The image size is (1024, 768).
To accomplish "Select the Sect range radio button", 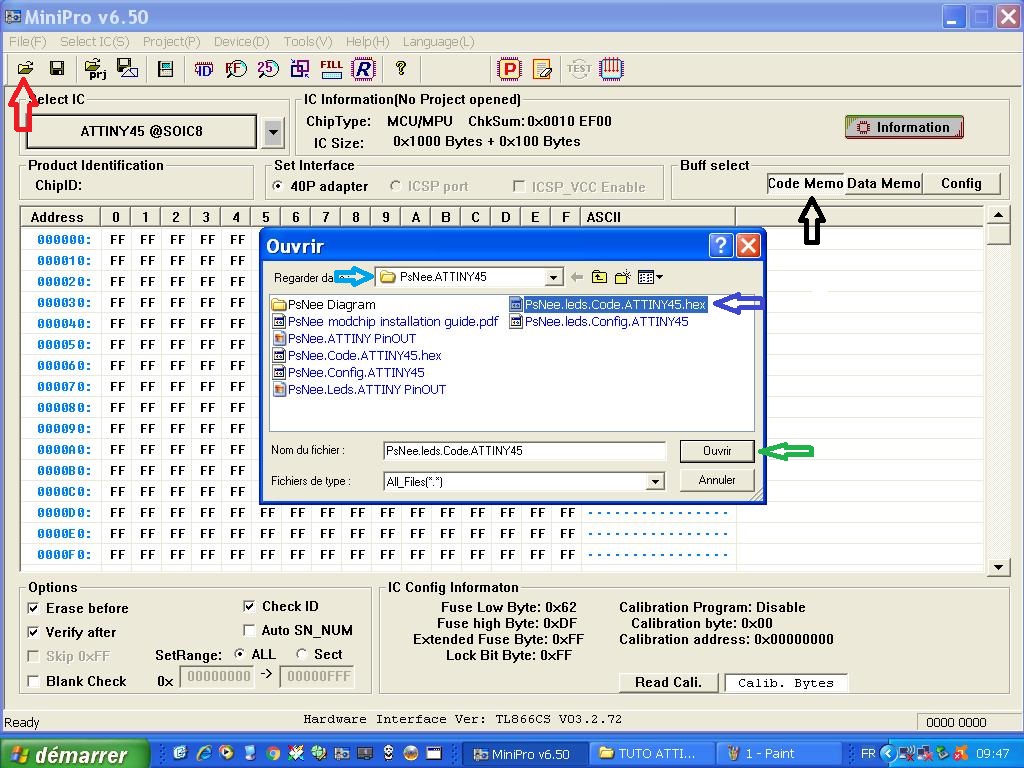I will click(x=301, y=654).
